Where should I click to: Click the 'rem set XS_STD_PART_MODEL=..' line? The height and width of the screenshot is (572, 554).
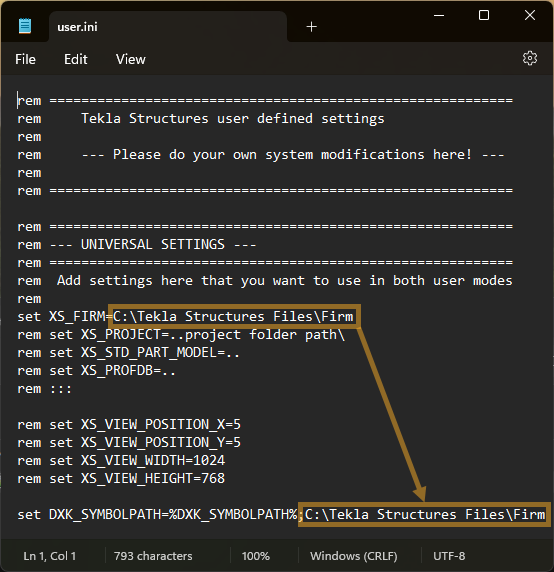coord(128,353)
